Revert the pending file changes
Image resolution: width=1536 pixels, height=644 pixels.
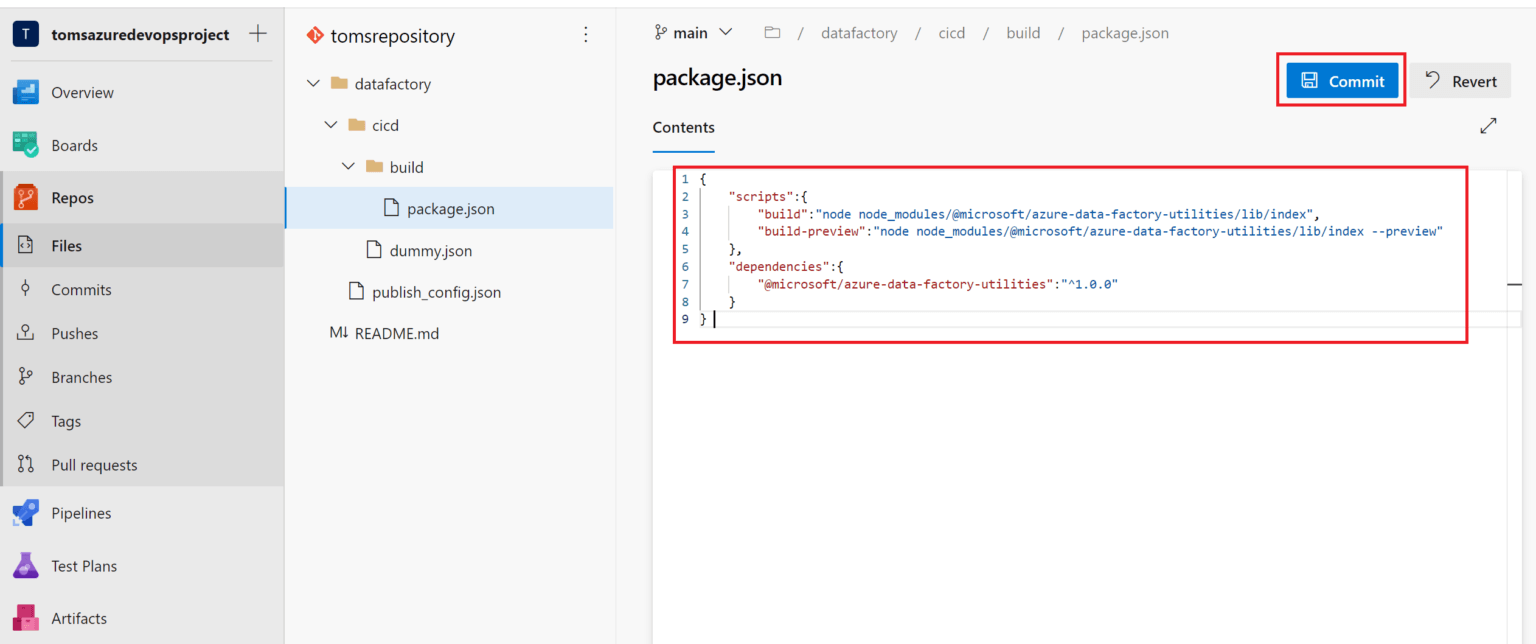pos(1459,80)
